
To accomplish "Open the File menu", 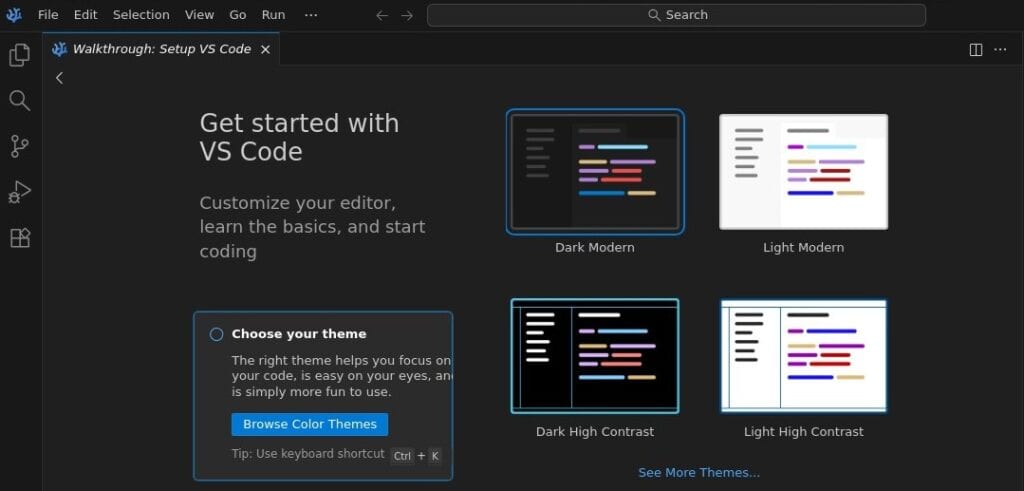I will 48,14.
